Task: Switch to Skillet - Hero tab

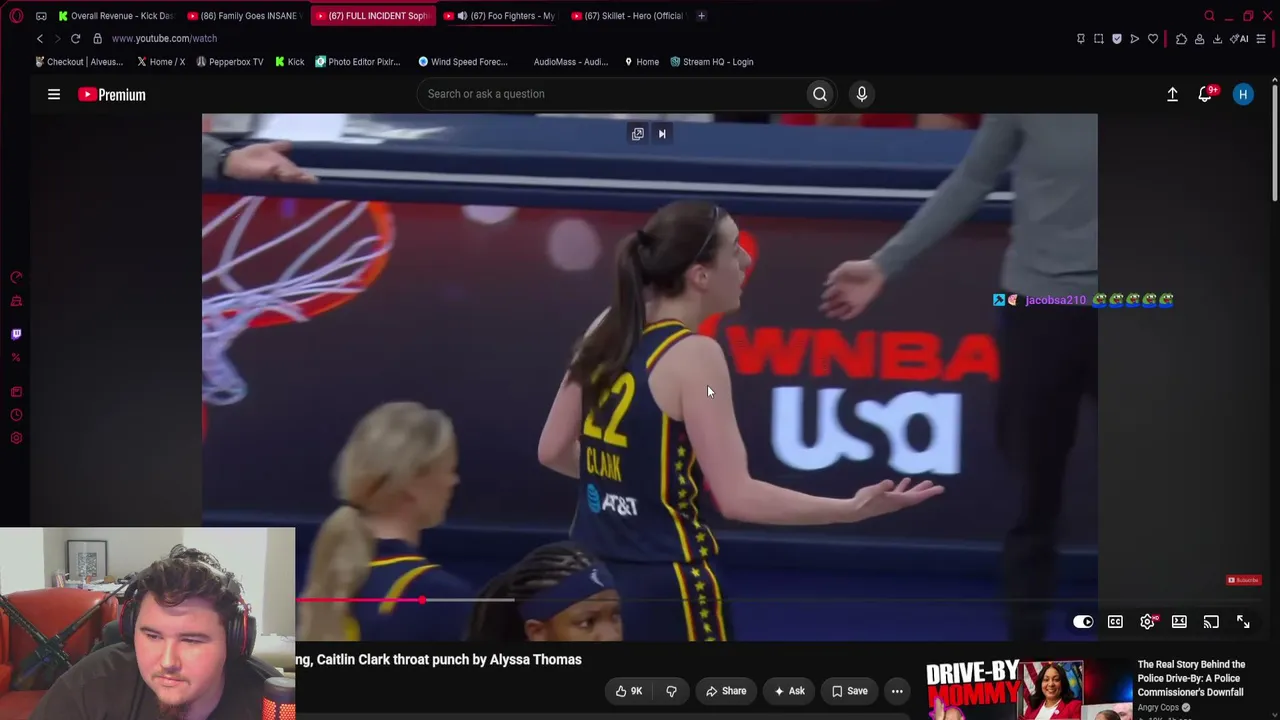Action: [x=627, y=16]
